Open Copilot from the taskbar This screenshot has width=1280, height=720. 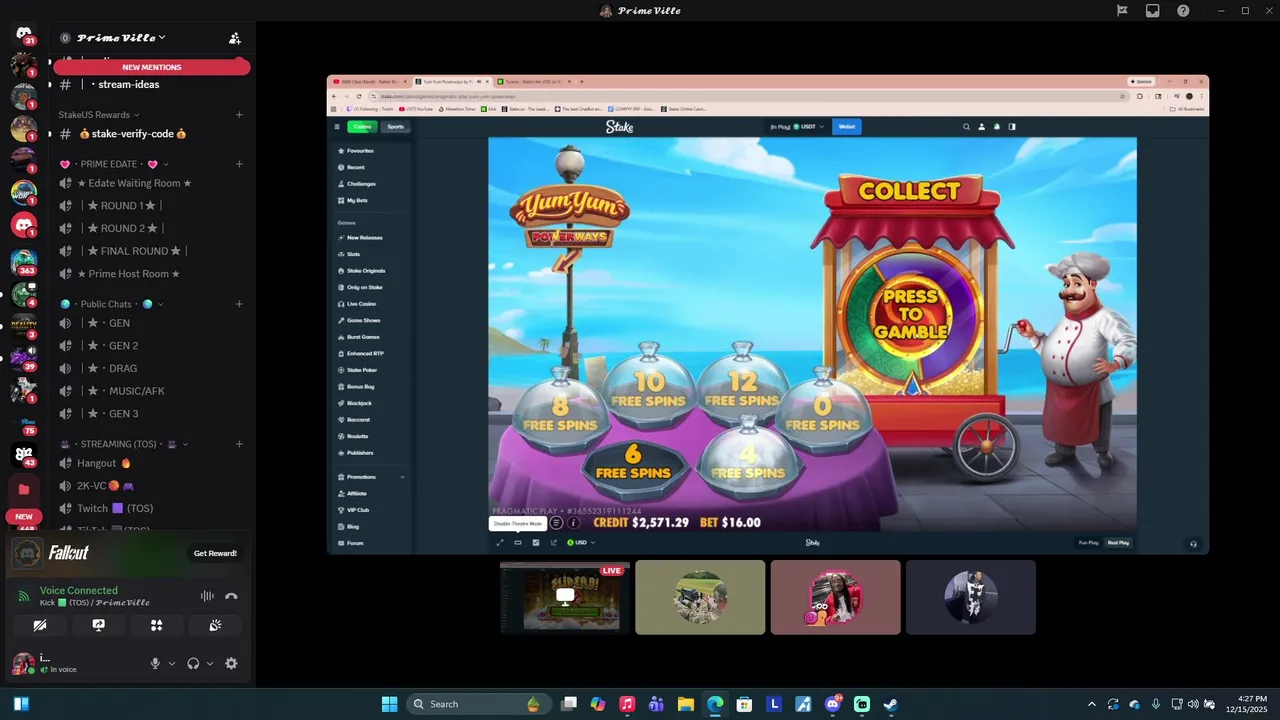pyautogui.click(x=598, y=704)
